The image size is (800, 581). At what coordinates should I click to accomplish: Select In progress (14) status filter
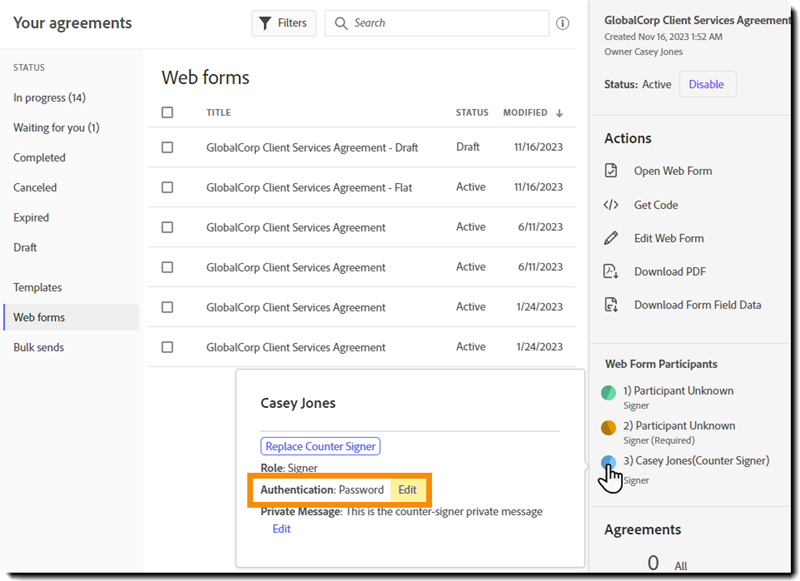(x=49, y=98)
